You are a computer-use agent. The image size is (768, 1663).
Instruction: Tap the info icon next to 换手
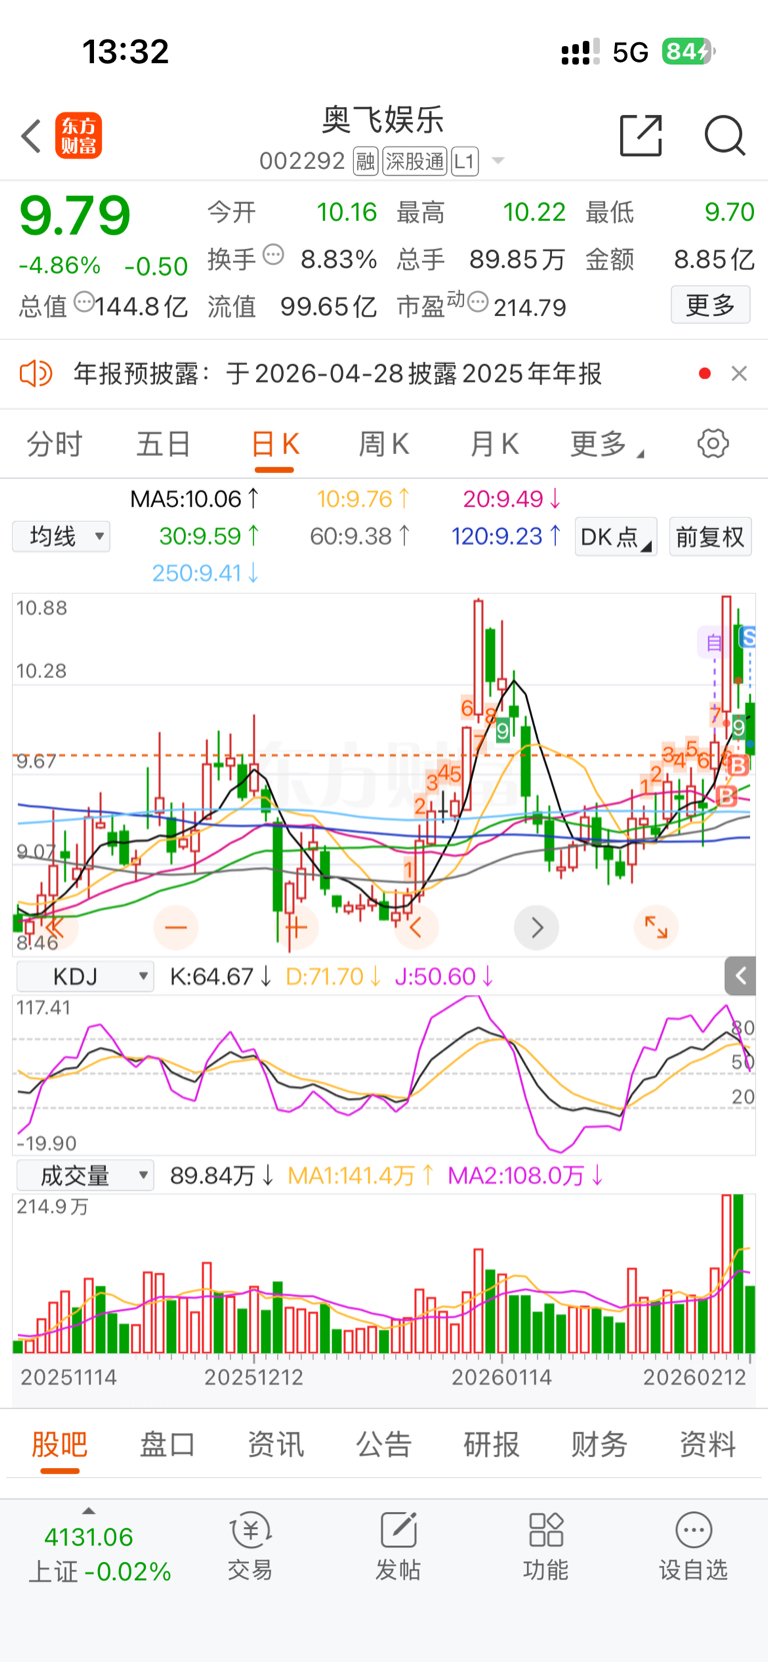pyautogui.click(x=273, y=255)
